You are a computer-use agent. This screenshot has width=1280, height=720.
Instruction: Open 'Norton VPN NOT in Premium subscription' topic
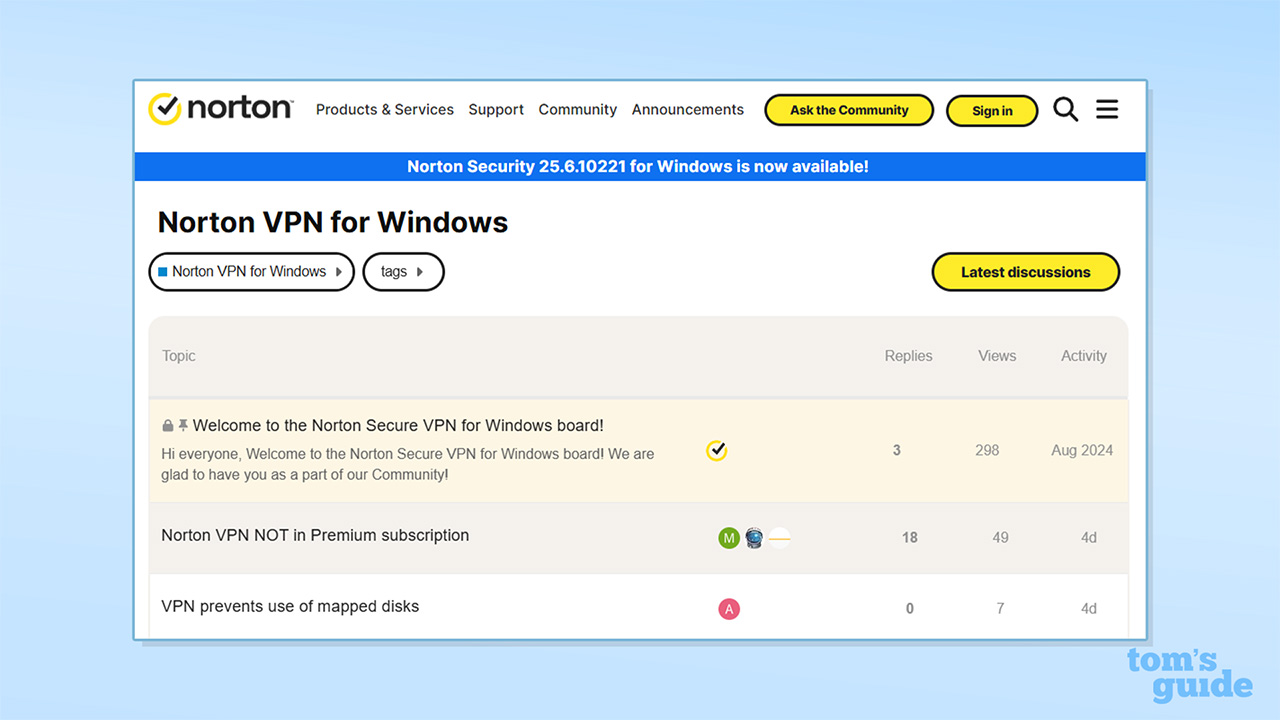[x=315, y=535]
